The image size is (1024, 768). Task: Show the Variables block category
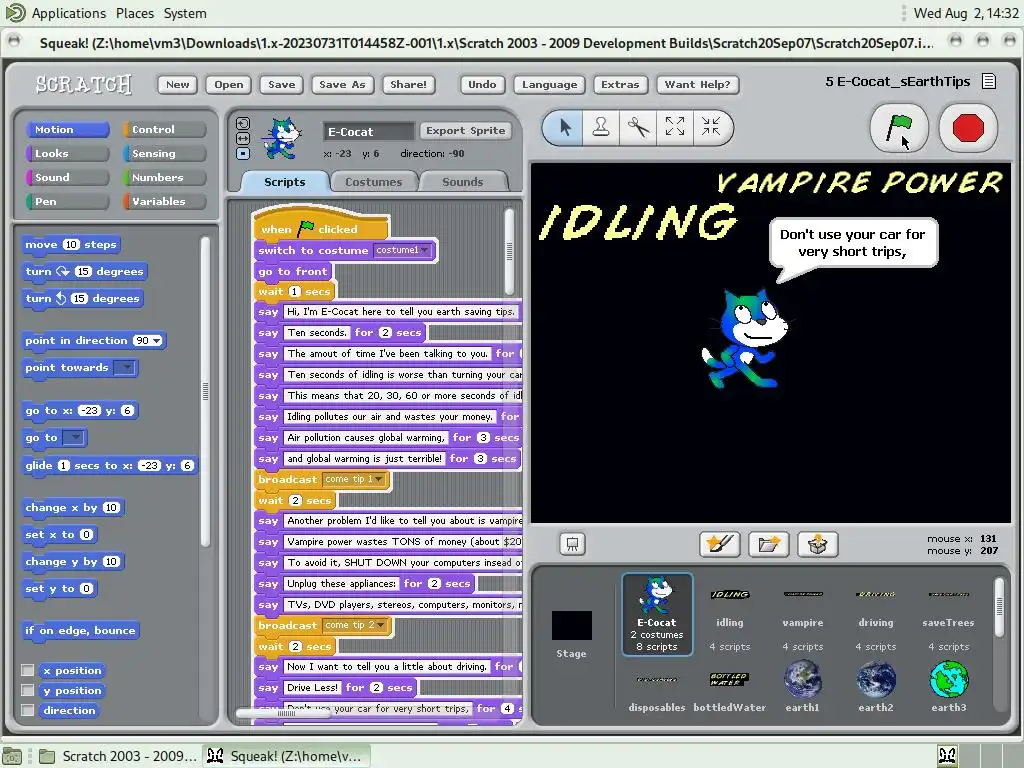[x=164, y=201]
